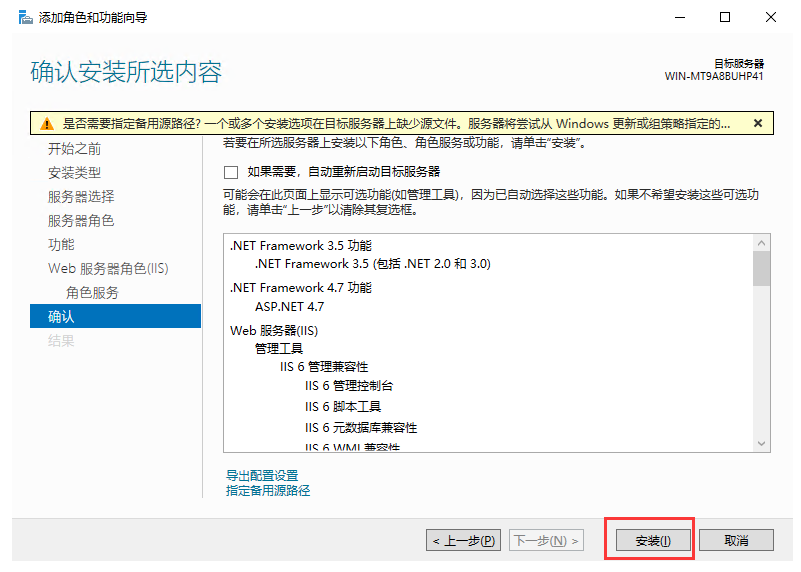Click the yellow warning triangle icon

pos(46,124)
